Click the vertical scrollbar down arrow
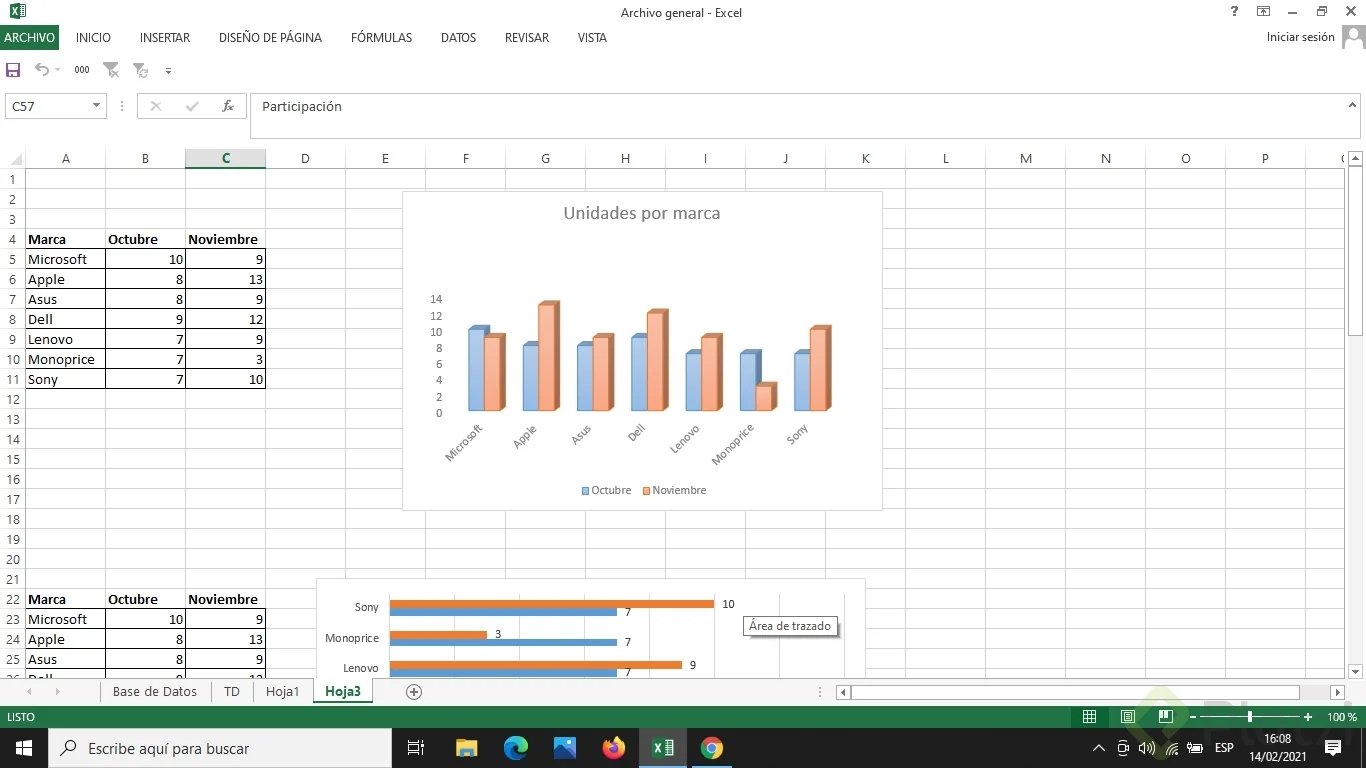 click(x=1355, y=671)
